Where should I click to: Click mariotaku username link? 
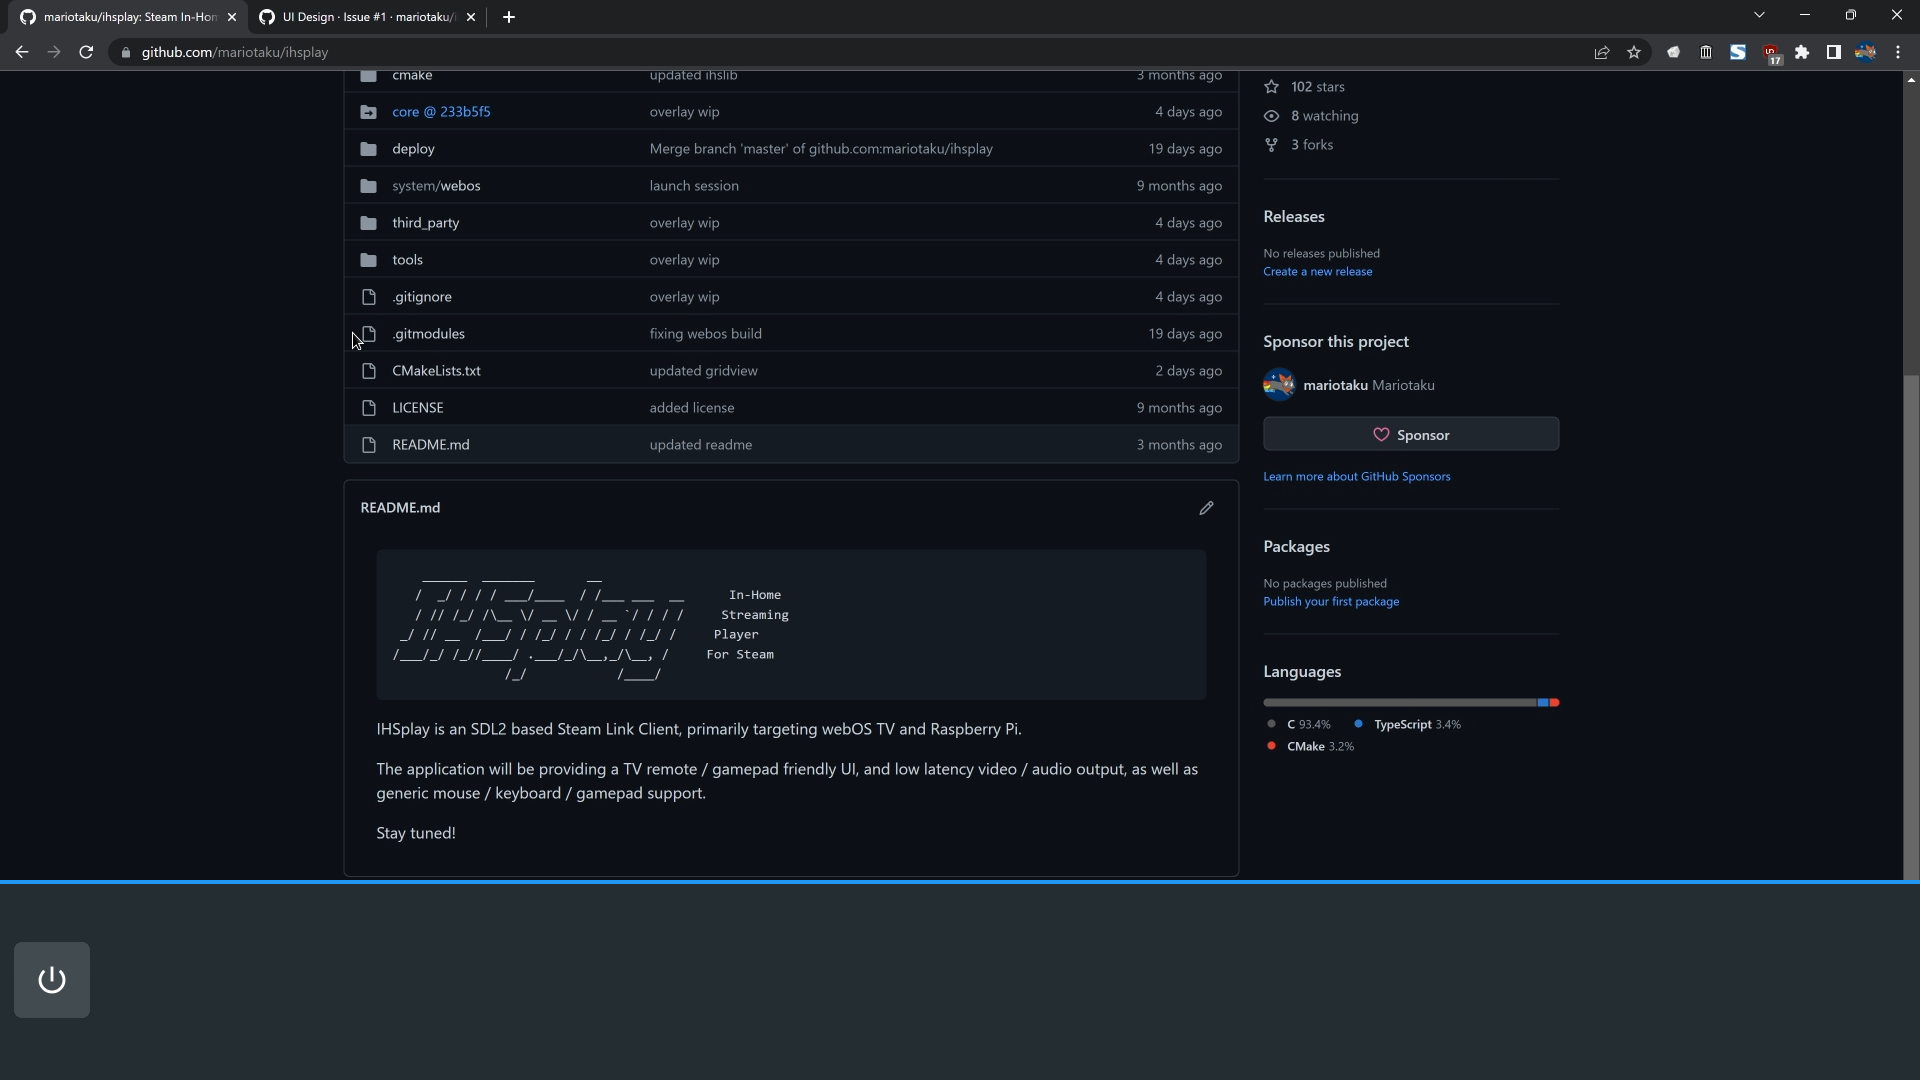pos(1335,385)
